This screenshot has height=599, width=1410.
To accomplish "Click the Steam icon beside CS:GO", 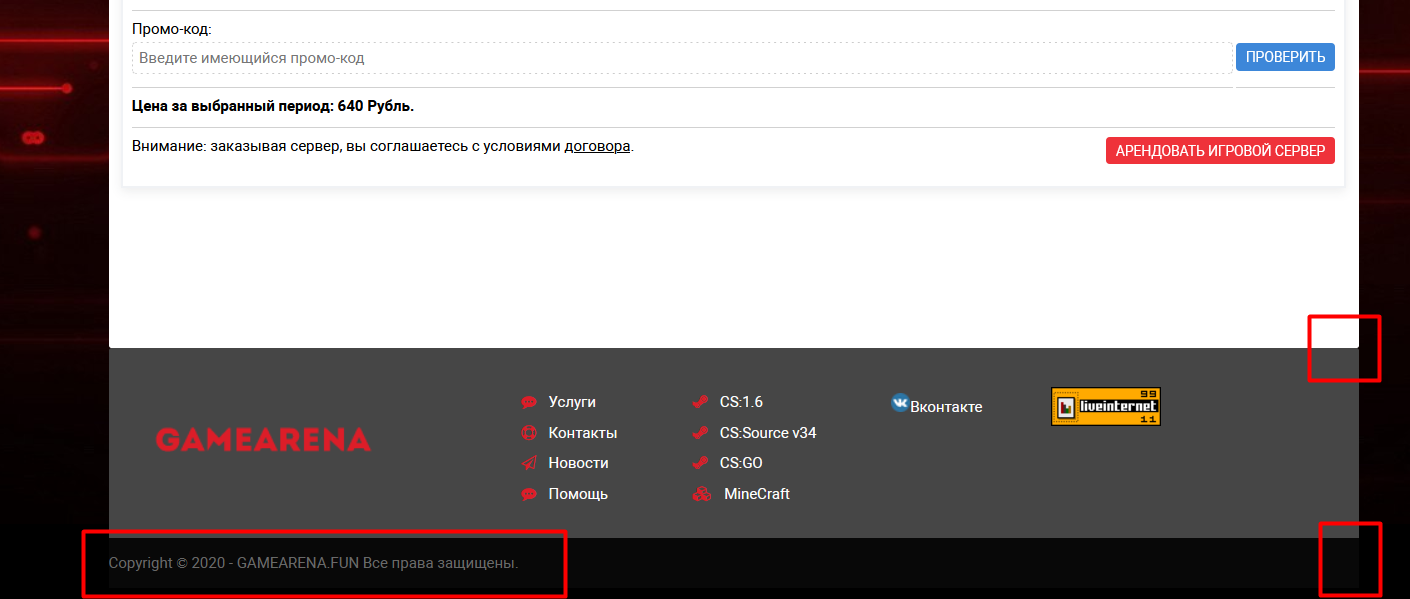I will 700,463.
